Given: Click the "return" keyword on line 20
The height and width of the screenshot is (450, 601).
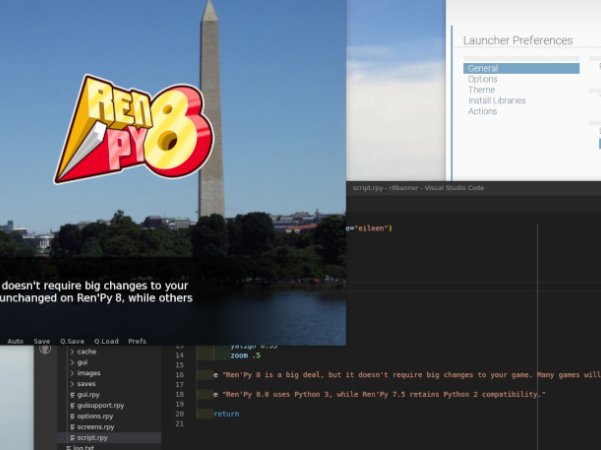Looking at the screenshot, I should (226, 414).
